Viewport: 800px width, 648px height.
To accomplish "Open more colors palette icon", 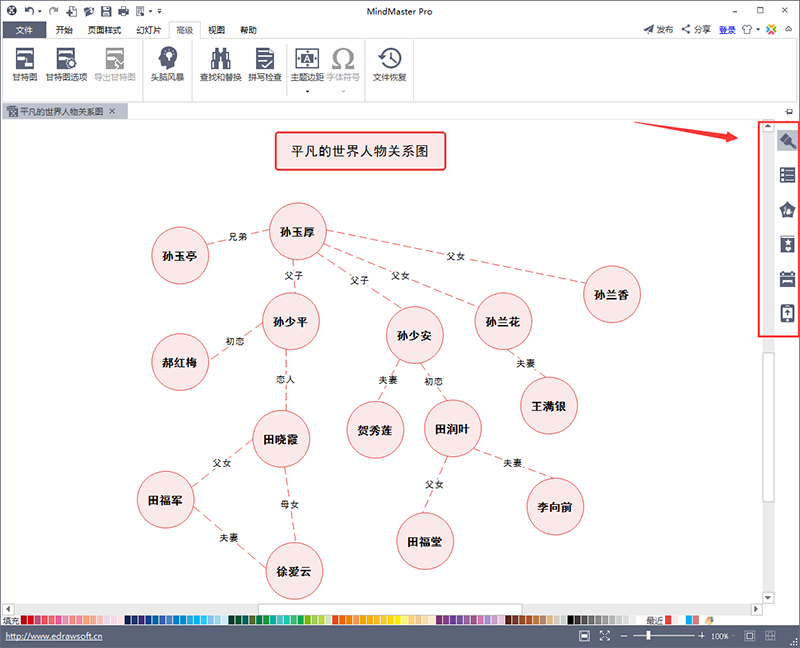I will [709, 620].
